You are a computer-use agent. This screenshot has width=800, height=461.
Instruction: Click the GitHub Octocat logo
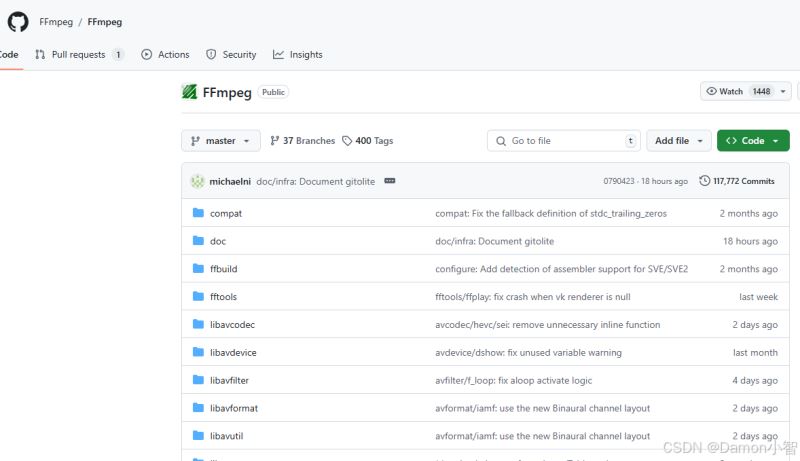click(x=18, y=22)
